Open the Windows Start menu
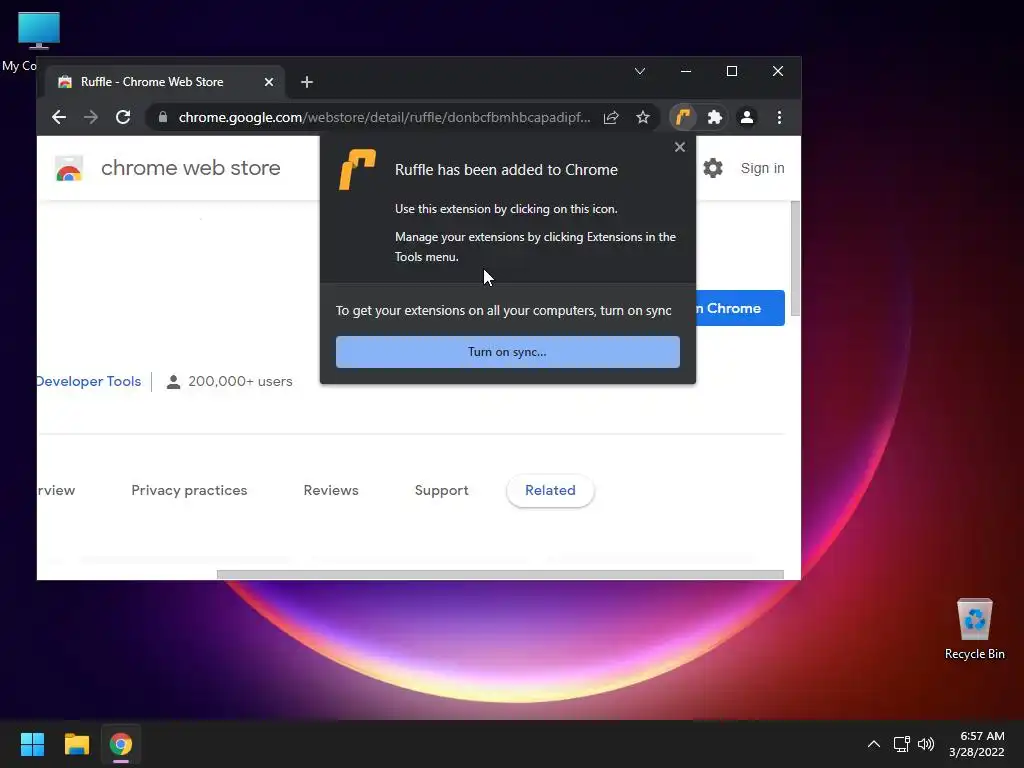 32,744
